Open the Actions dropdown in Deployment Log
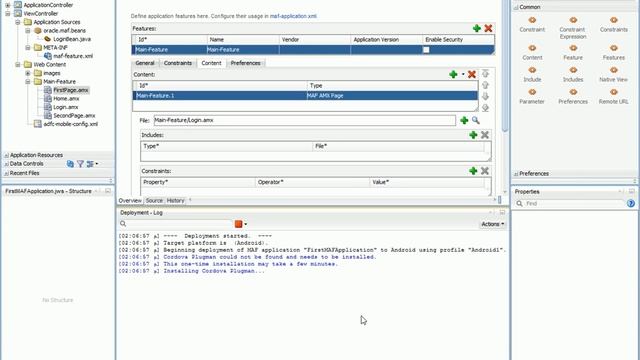The width and height of the screenshot is (640, 360). tap(492, 224)
